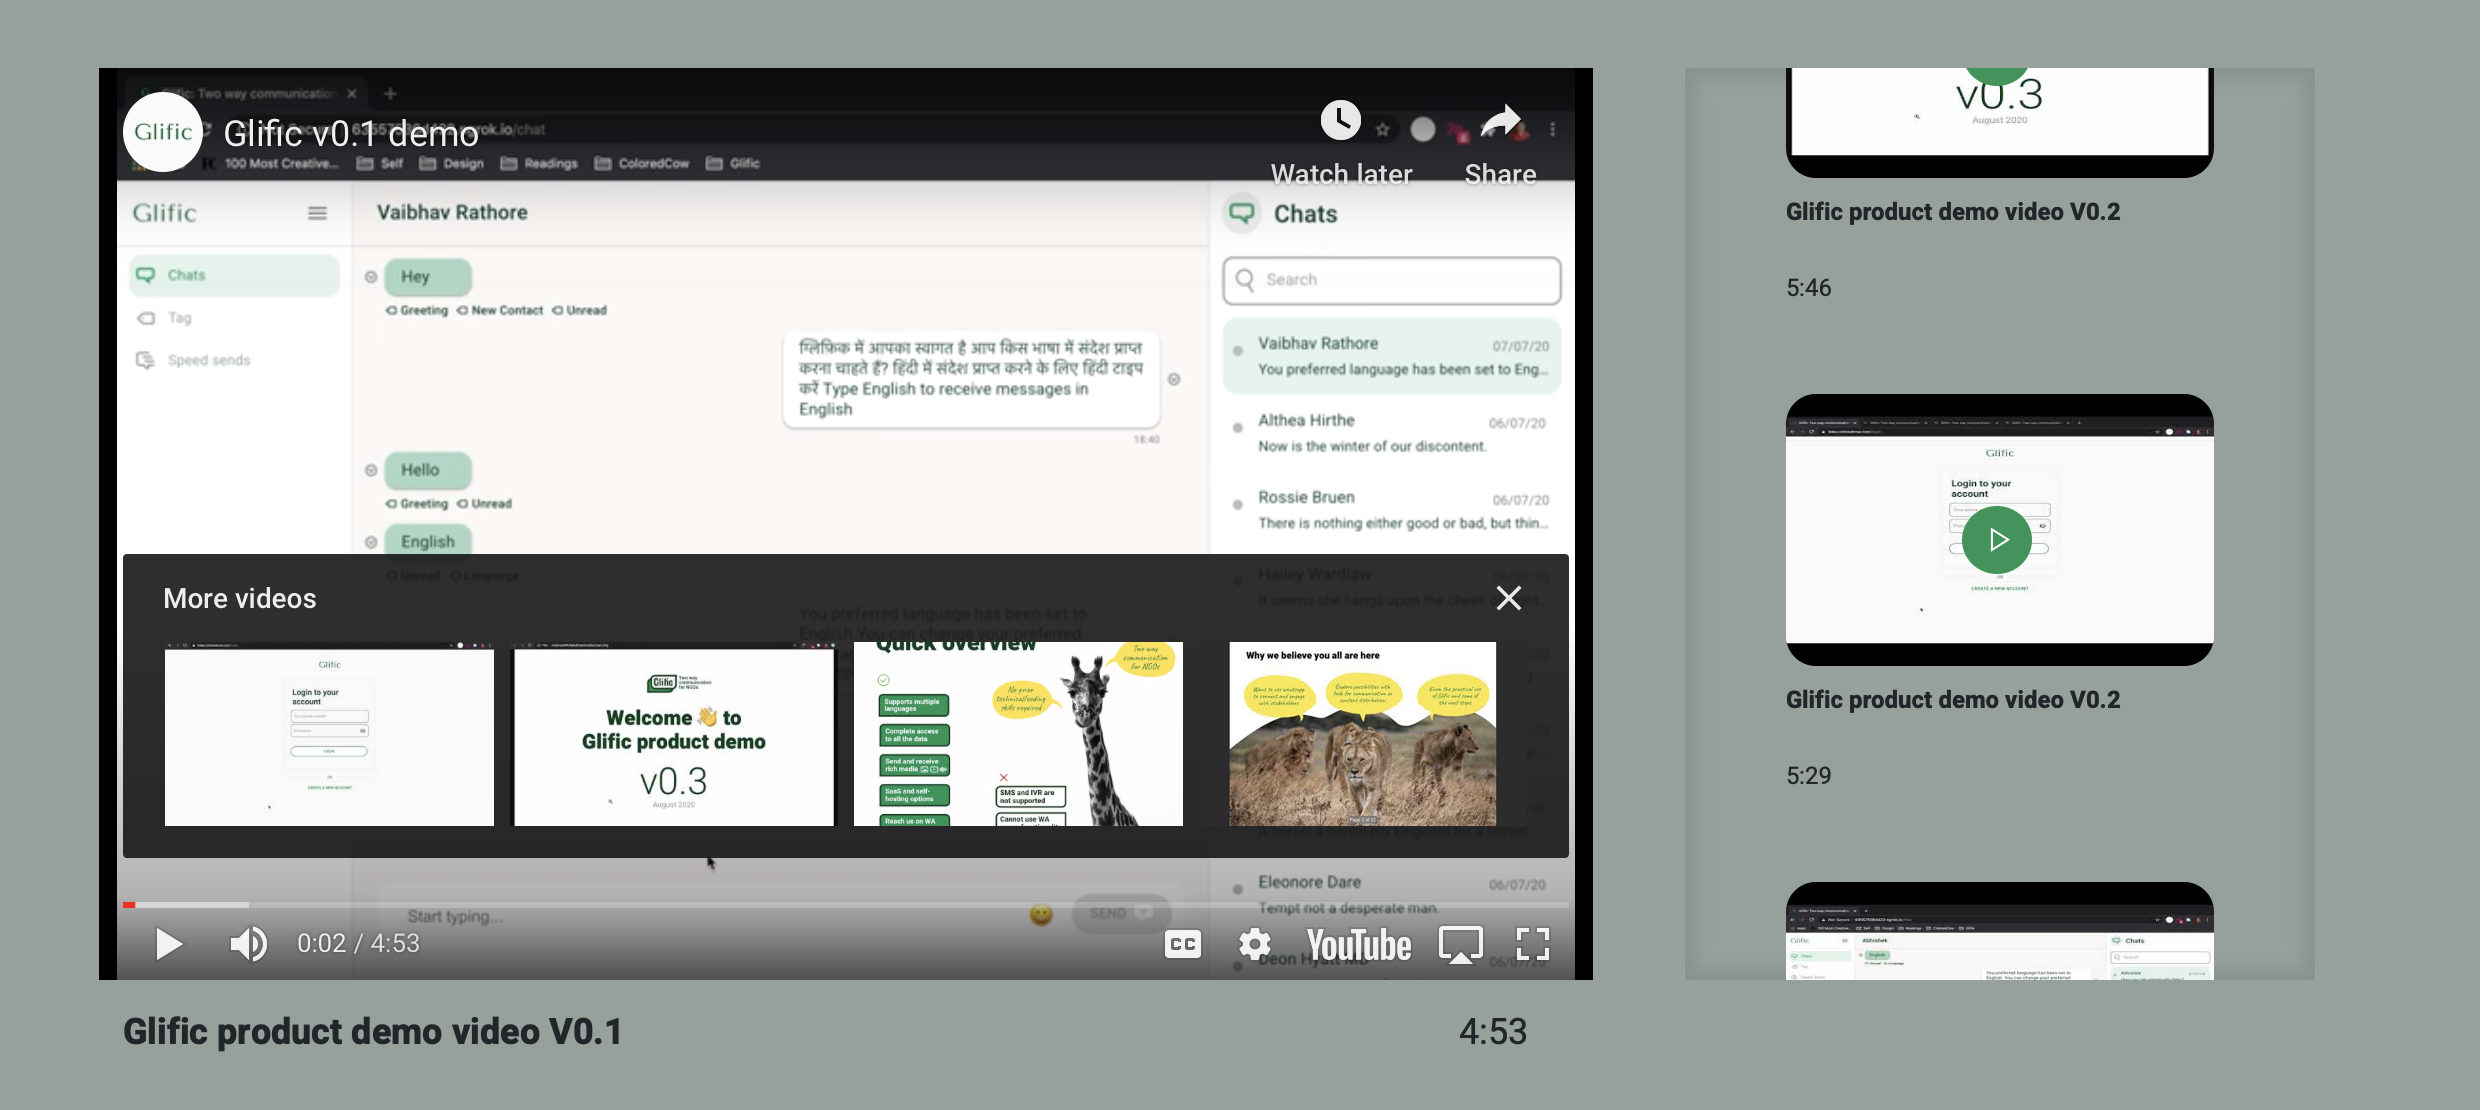Screen dimensions: 2480x1110
Task: Open the Welcome to Glific v0.3 thumbnail
Action: click(x=673, y=735)
